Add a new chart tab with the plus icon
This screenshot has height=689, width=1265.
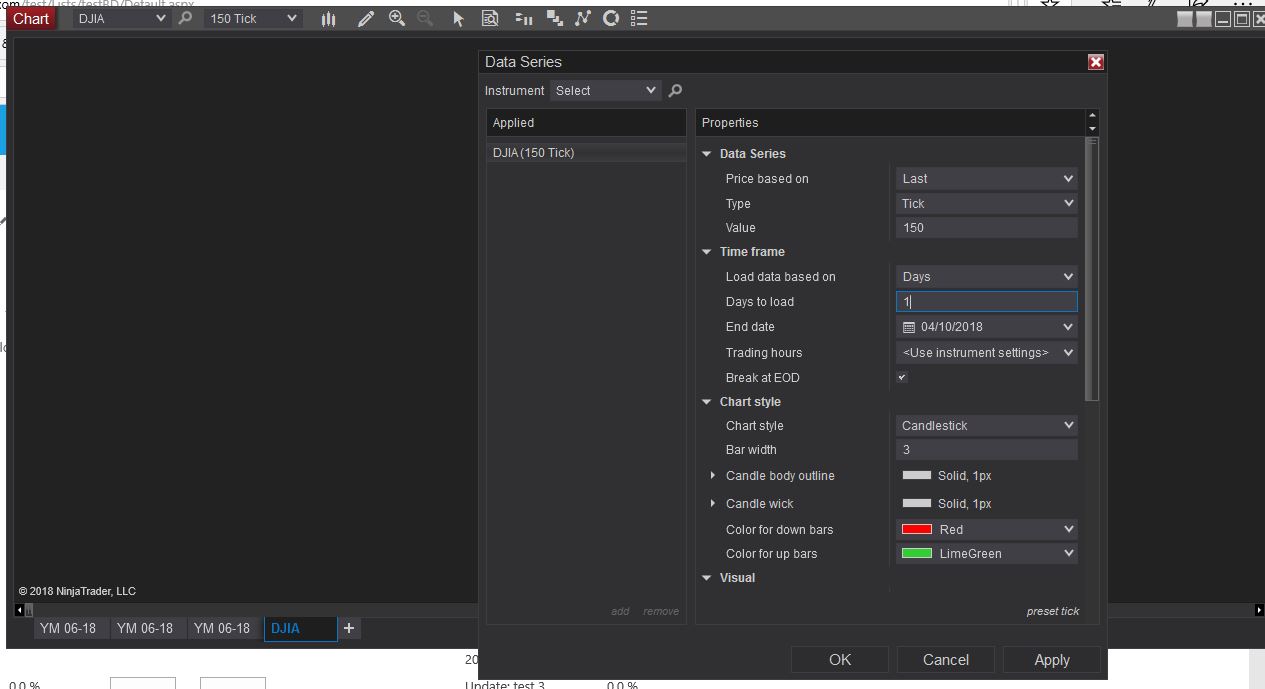point(349,628)
